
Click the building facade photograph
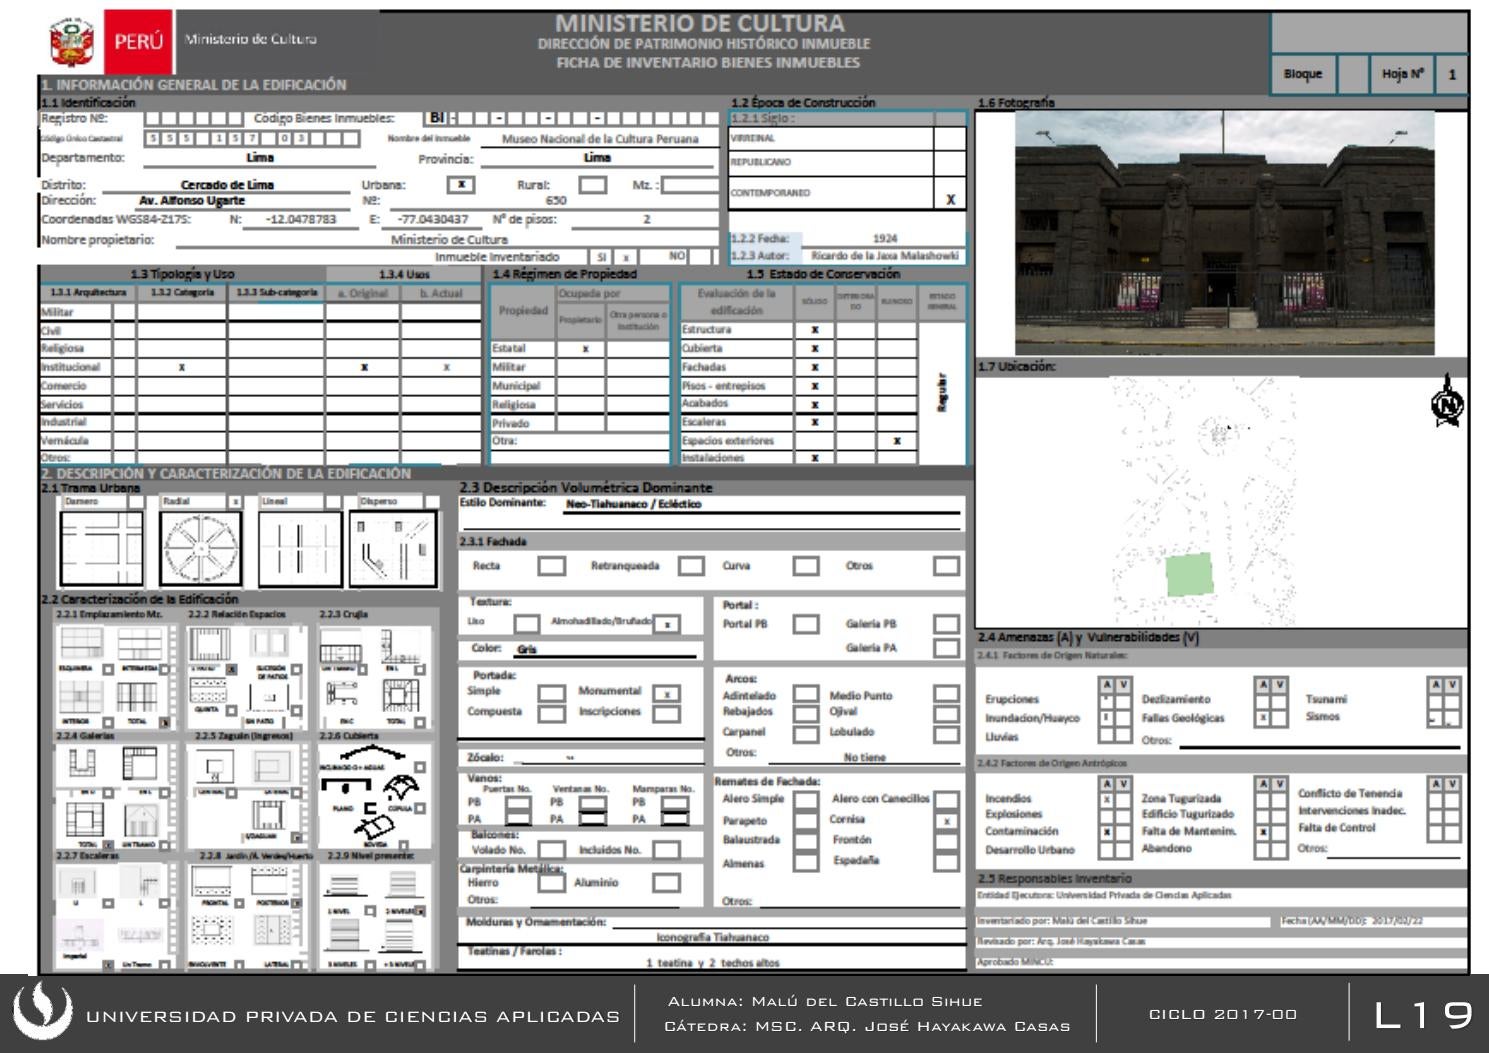(1224, 232)
